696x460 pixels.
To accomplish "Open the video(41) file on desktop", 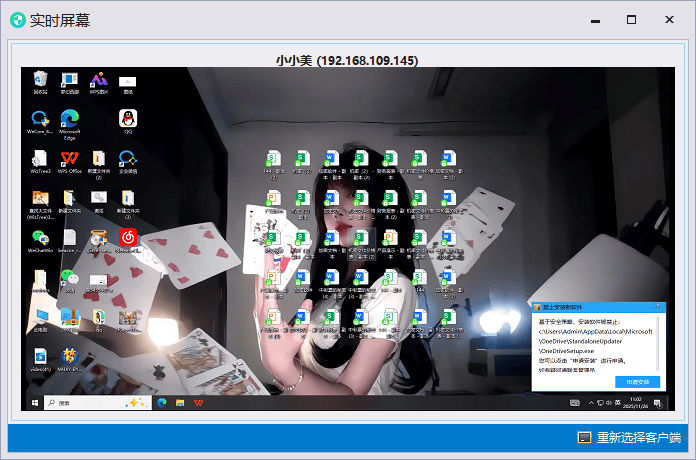I will click(x=40, y=356).
